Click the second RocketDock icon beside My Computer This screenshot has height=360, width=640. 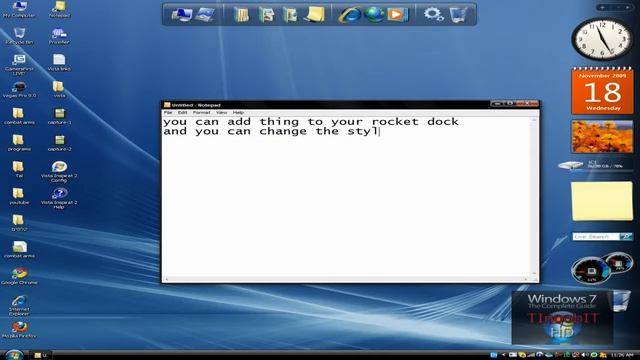coord(205,15)
